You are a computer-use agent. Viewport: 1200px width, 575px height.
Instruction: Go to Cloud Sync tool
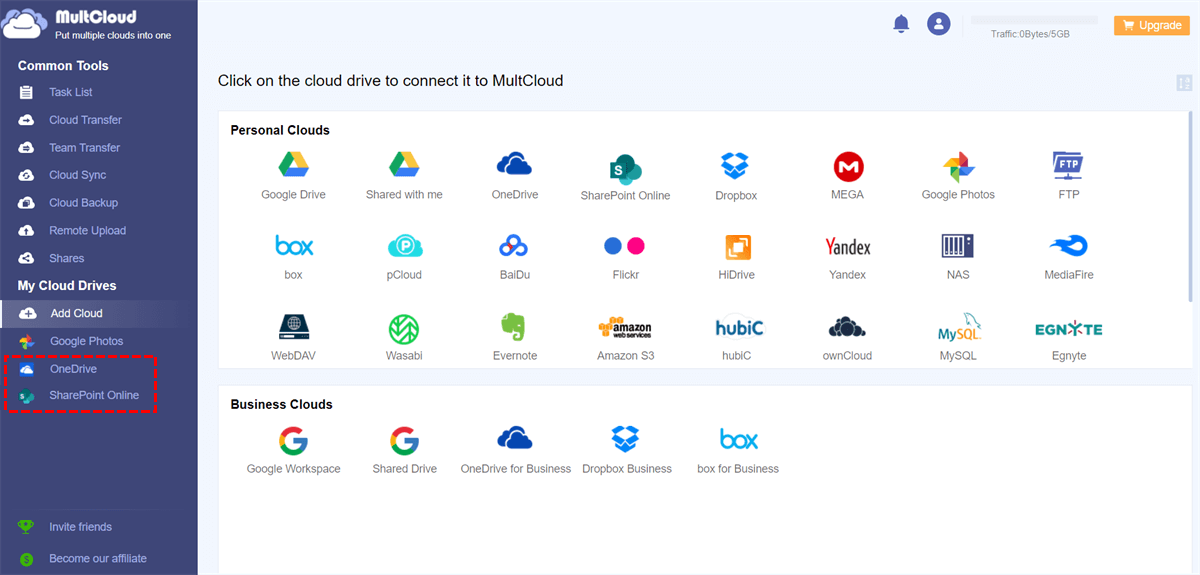[77, 175]
